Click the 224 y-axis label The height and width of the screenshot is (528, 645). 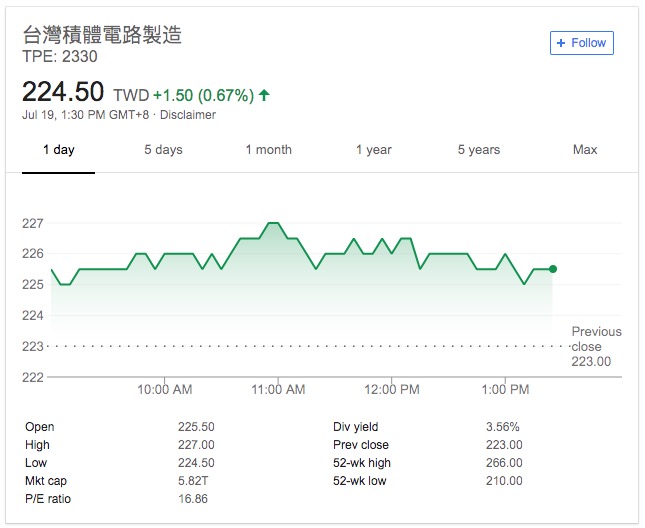(32, 316)
